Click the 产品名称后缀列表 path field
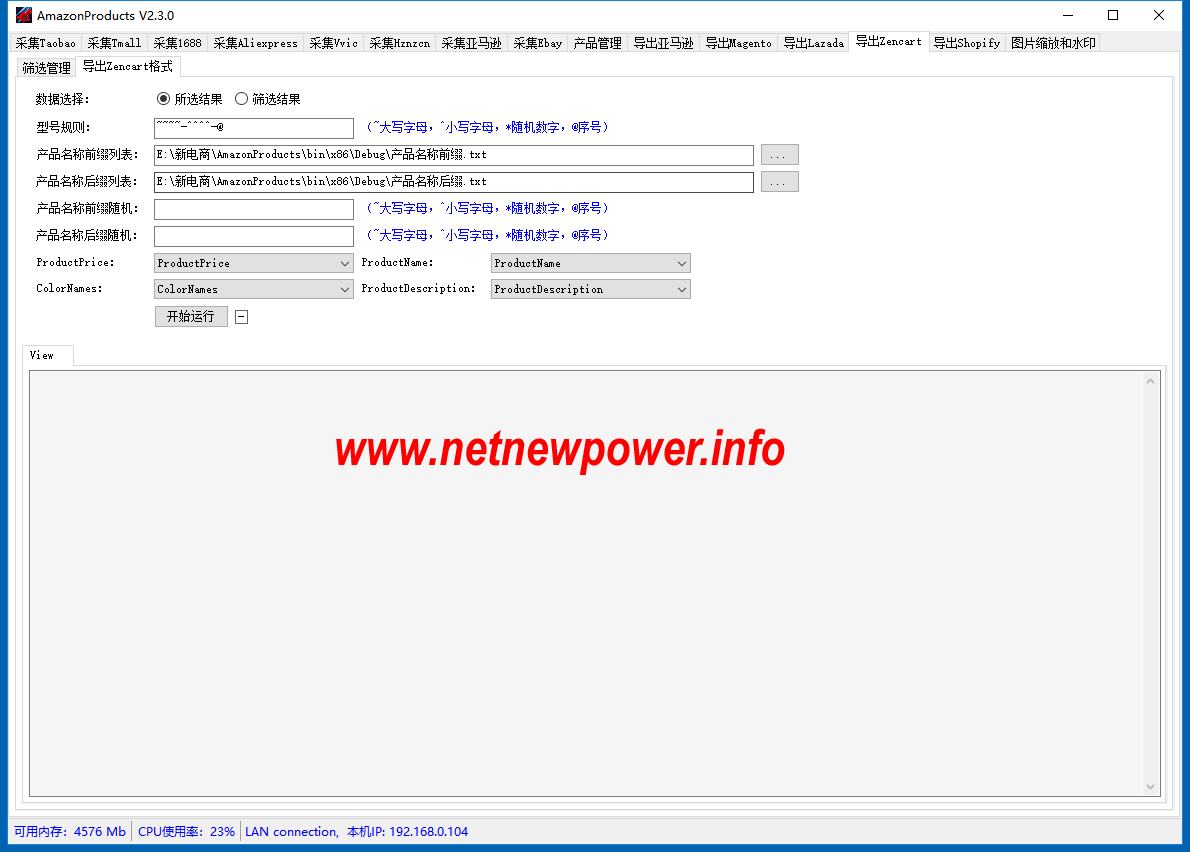This screenshot has width=1190, height=852. [x=454, y=182]
